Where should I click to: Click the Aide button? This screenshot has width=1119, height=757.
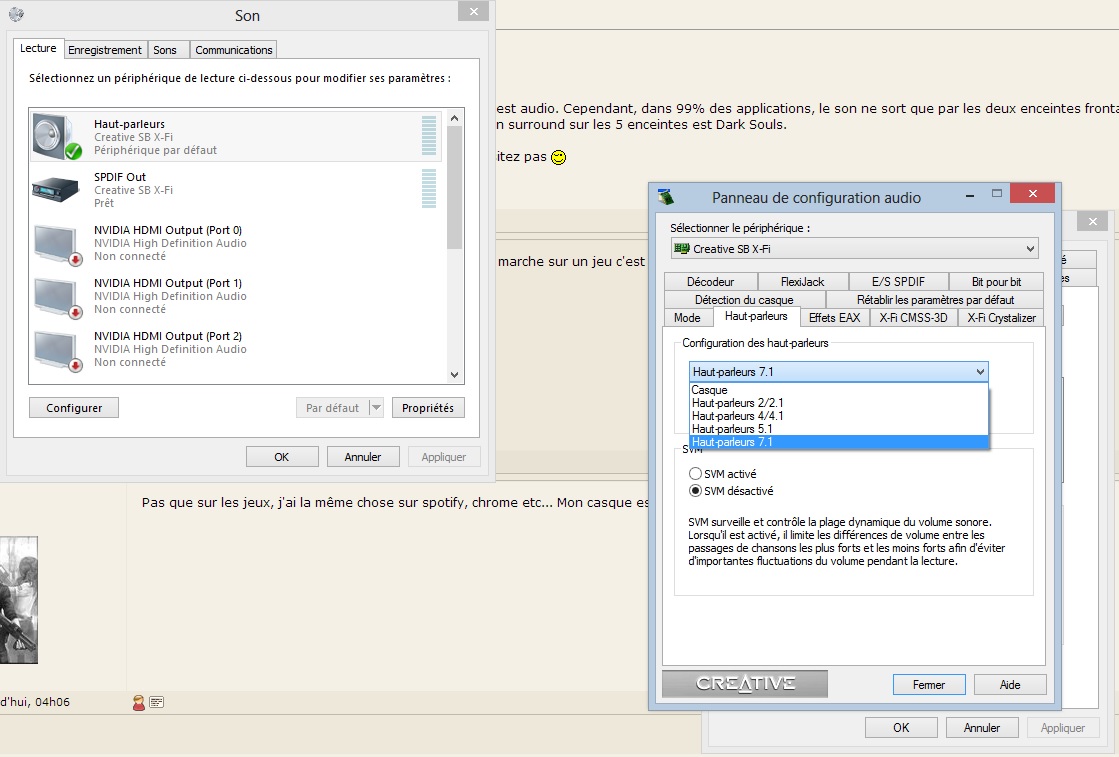[x=1010, y=685]
